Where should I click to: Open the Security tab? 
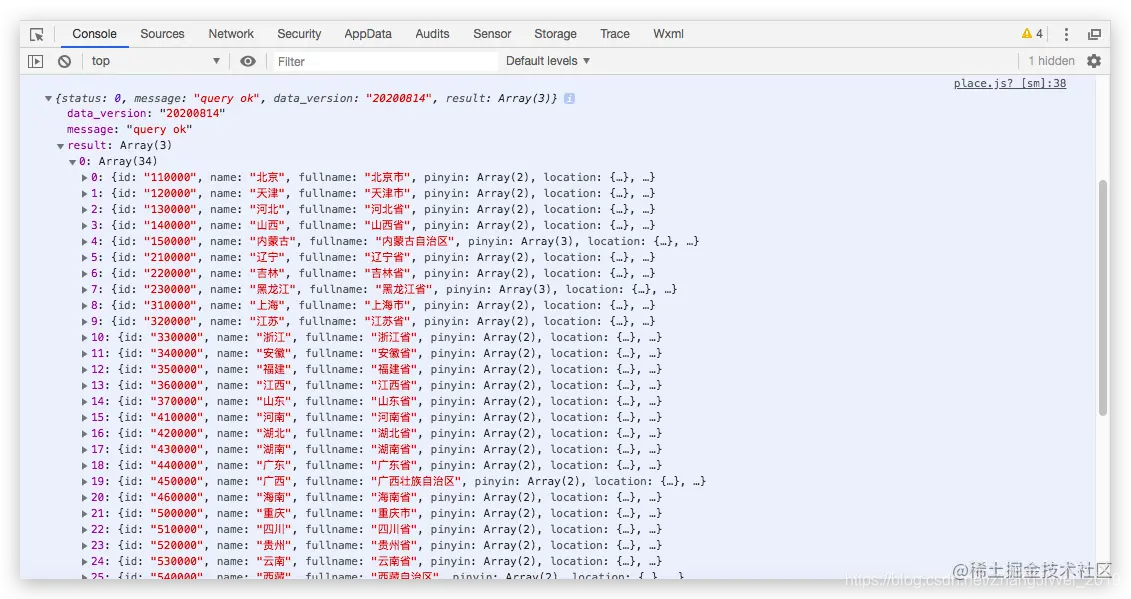click(x=299, y=34)
